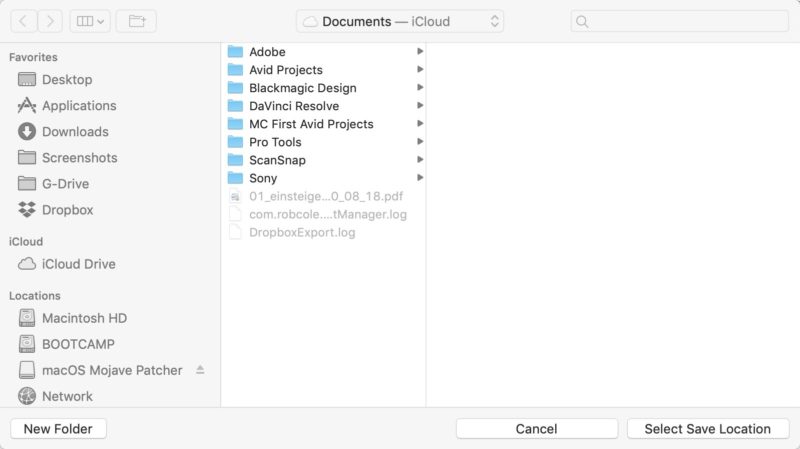Click the Desktop icon in Favorites
Image resolution: width=800 pixels, height=449 pixels.
27,80
